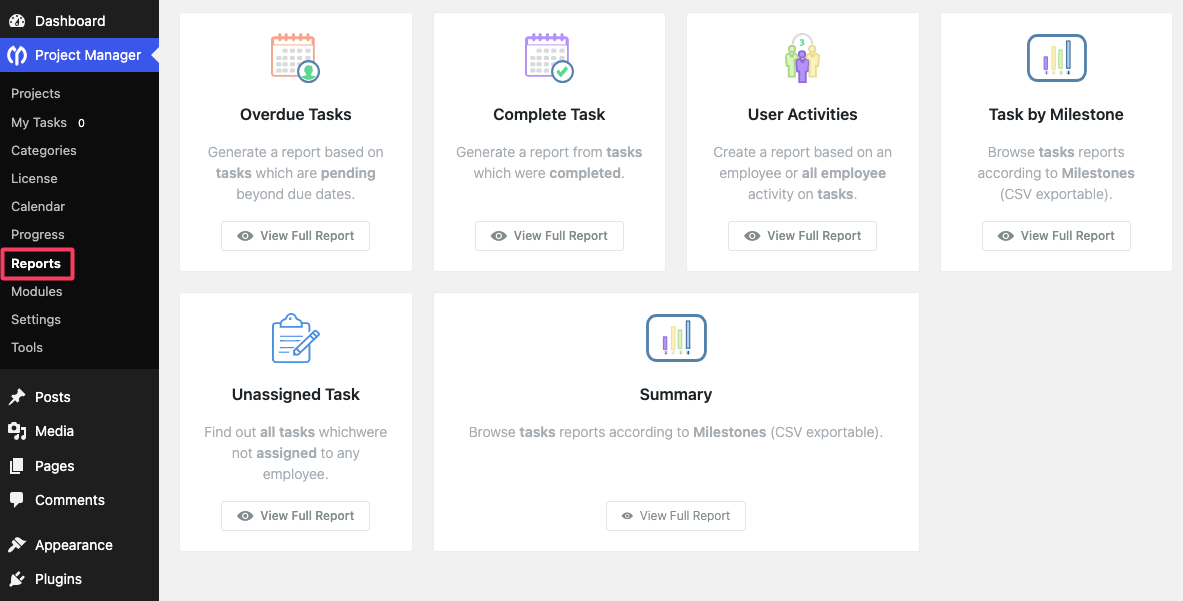
Task: Click the Overdue Tasks card title
Action: coord(296,115)
